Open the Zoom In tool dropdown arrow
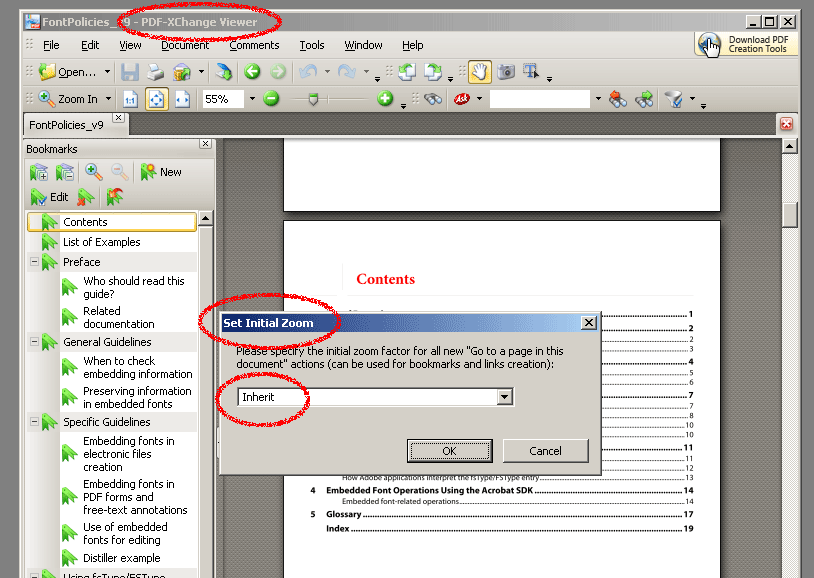The image size is (814, 578). [108, 99]
